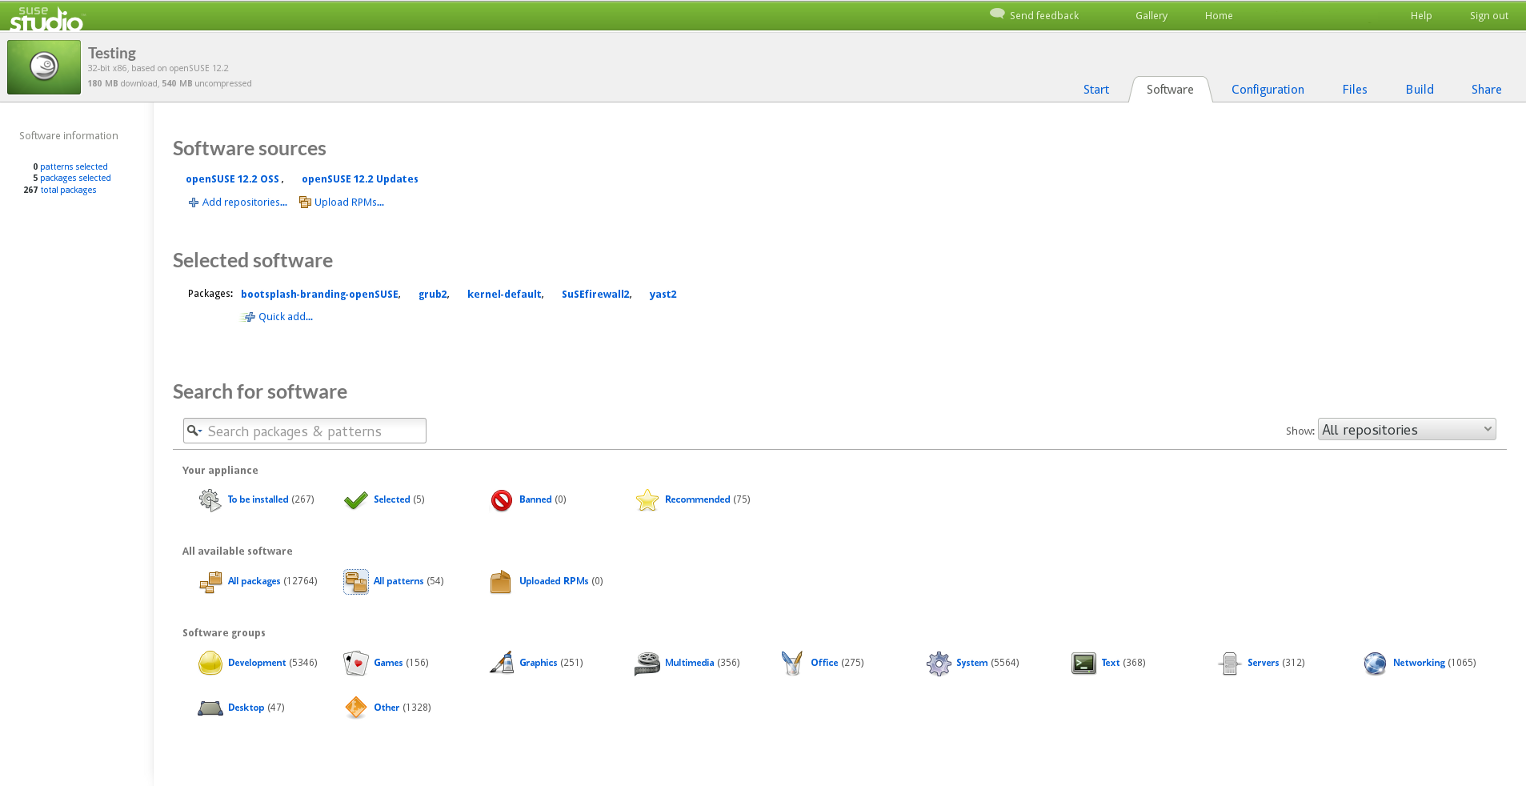Click the System gear icon
This screenshot has width=1526, height=786.
coord(938,663)
